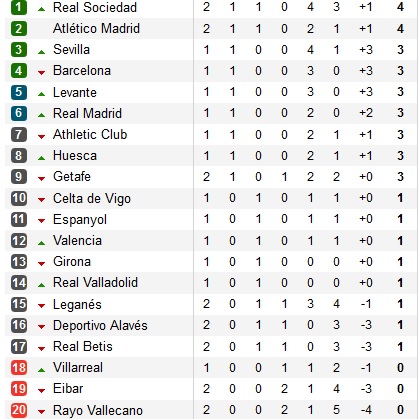Open the Rayo Vallecano team link

click(x=98, y=410)
